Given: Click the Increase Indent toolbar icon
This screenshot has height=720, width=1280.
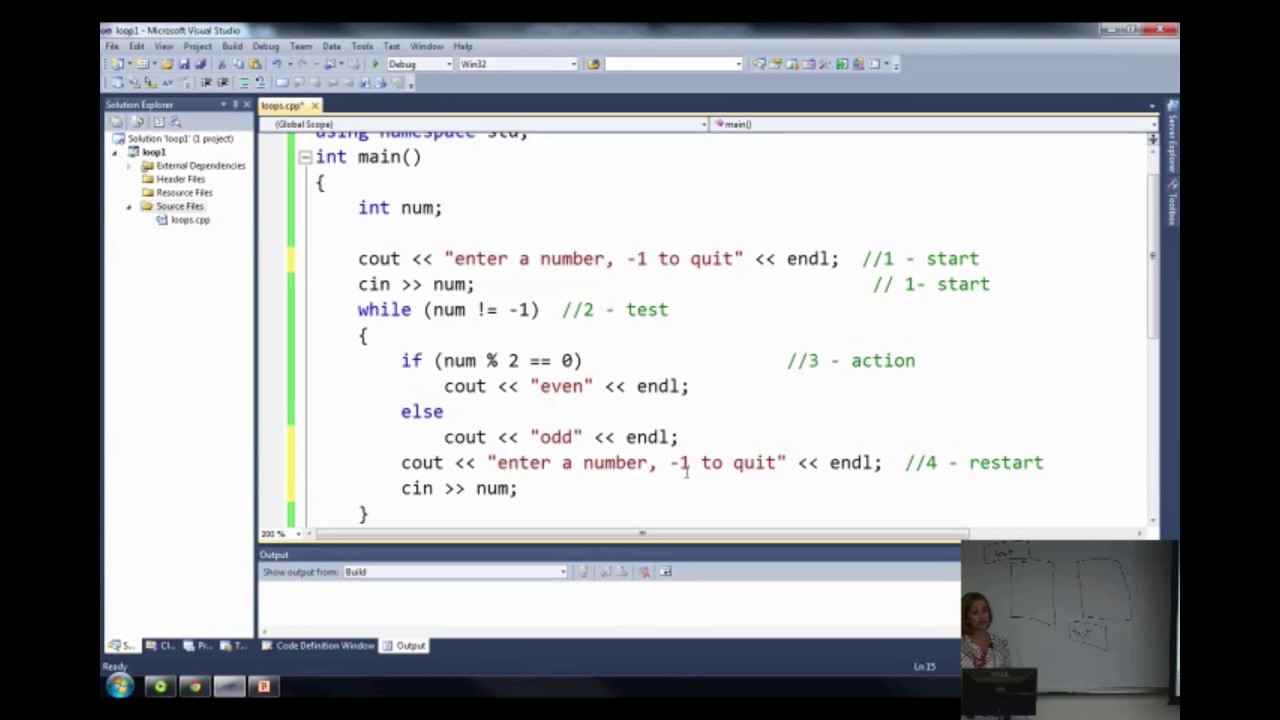Looking at the screenshot, I should coord(222,83).
